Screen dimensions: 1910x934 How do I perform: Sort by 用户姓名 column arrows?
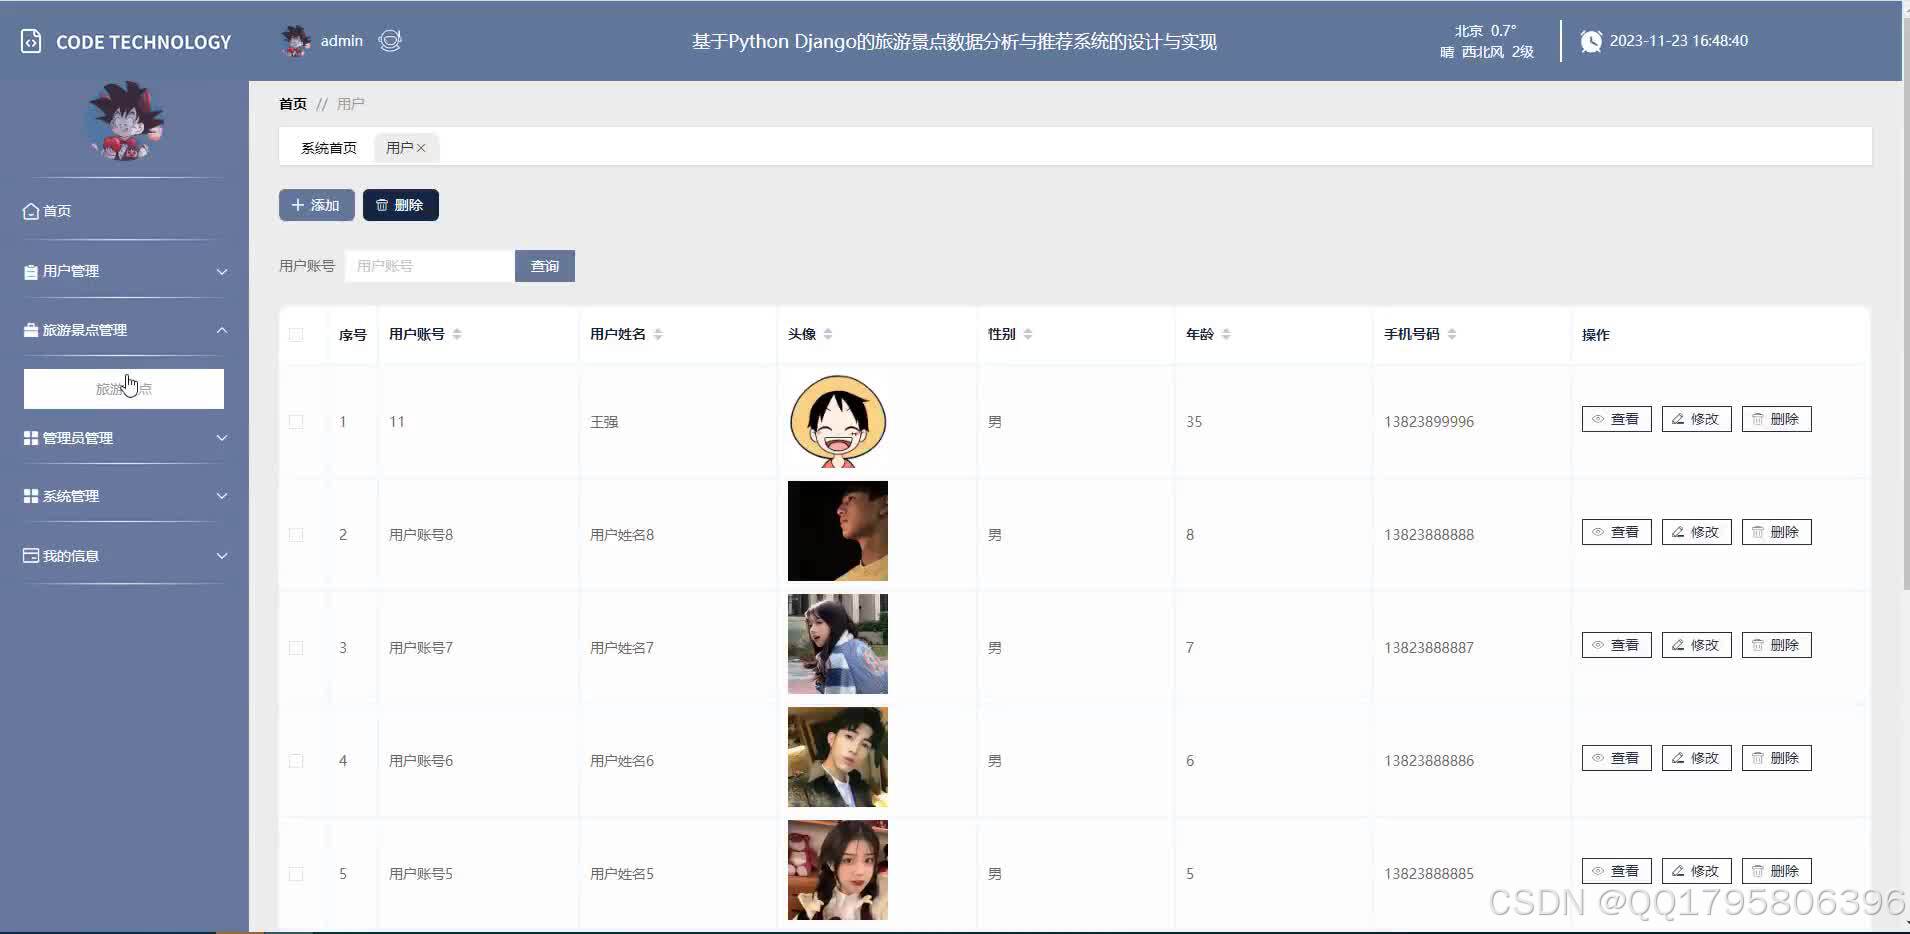click(658, 334)
